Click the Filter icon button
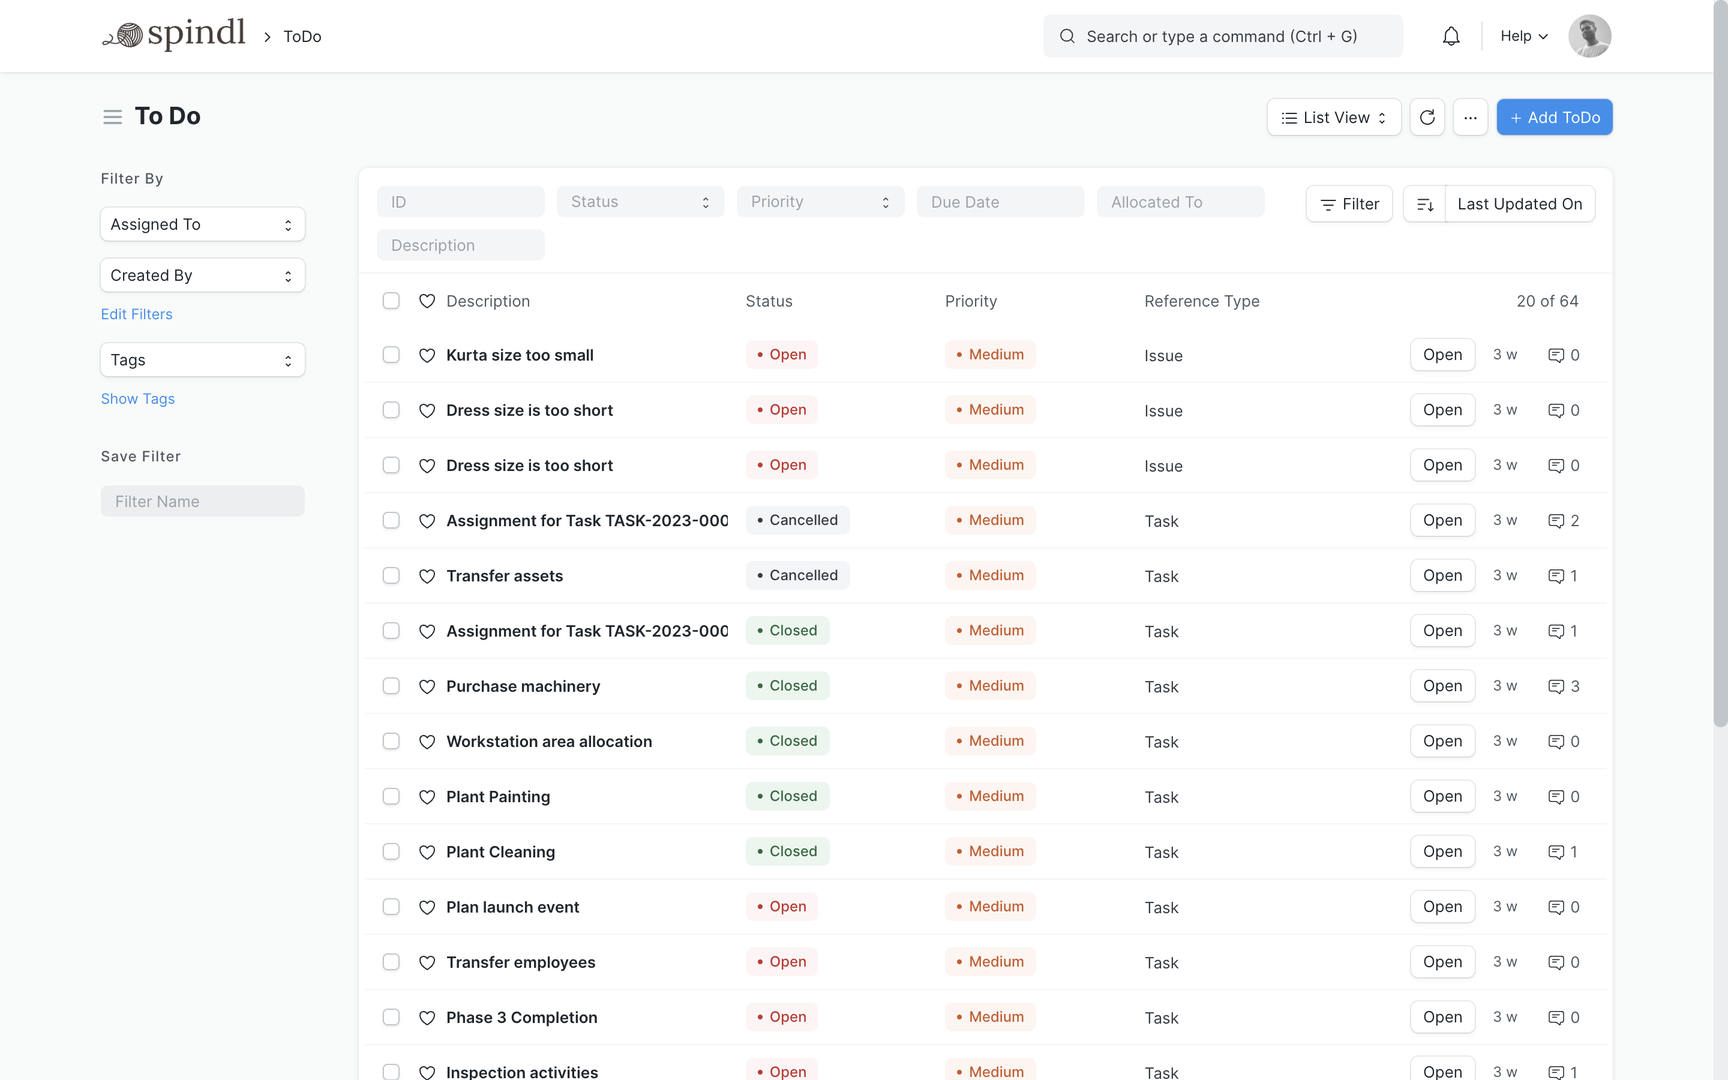The image size is (1728, 1080). pyautogui.click(x=1348, y=203)
